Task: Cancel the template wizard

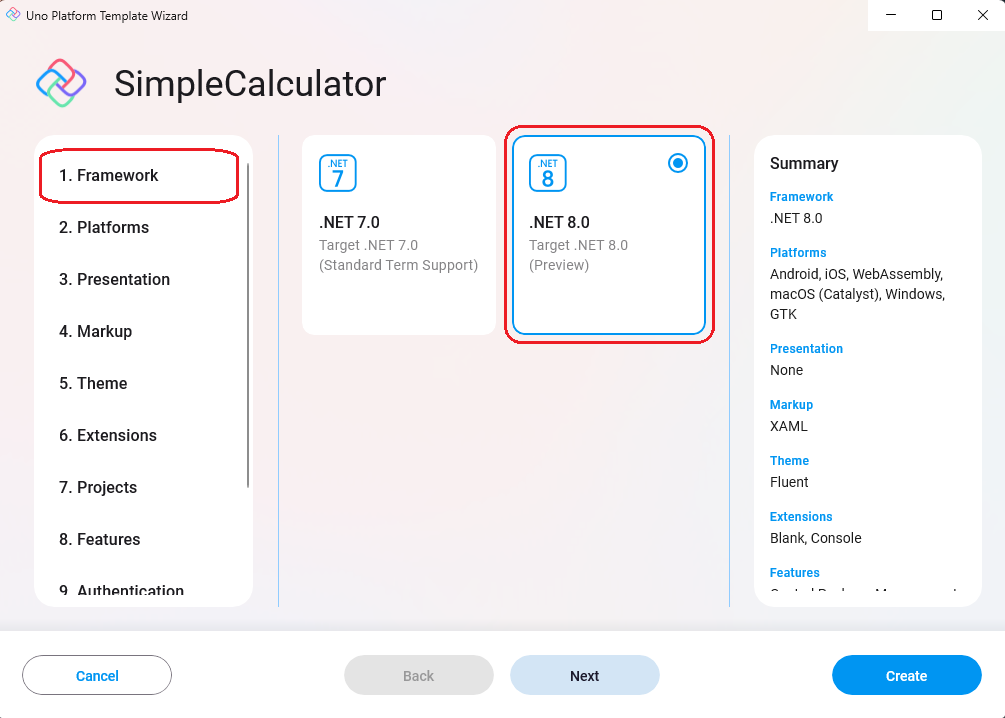Action: (96, 675)
